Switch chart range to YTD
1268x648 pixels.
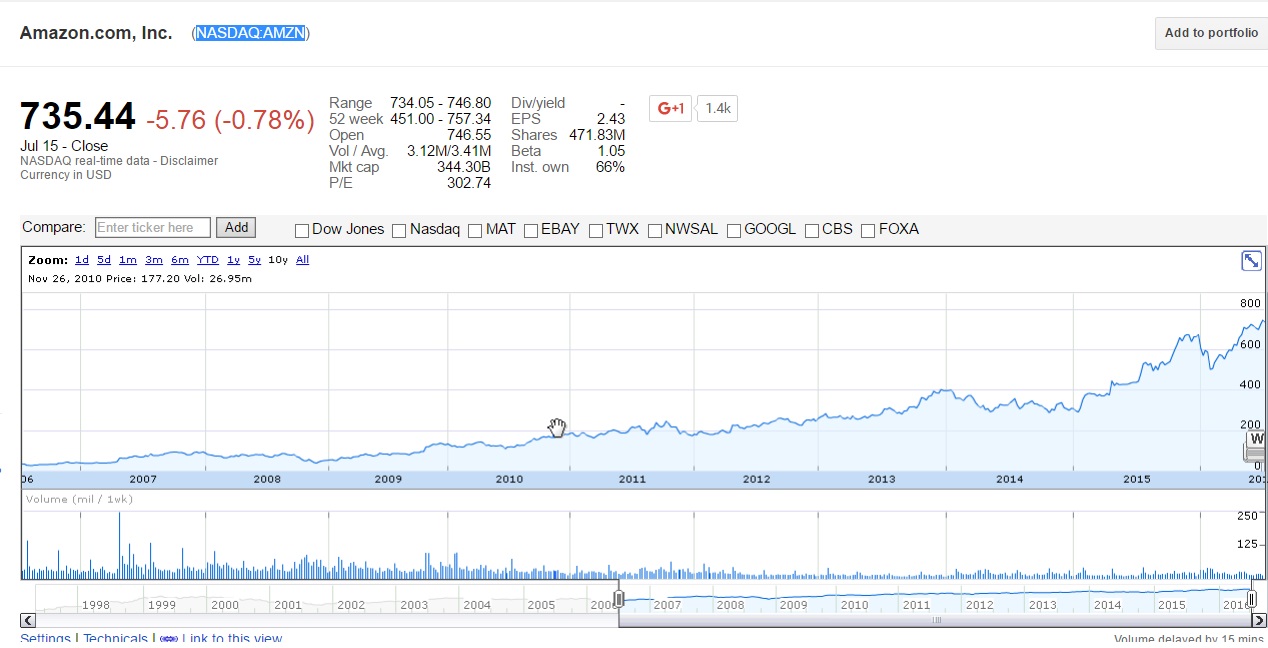click(x=208, y=260)
